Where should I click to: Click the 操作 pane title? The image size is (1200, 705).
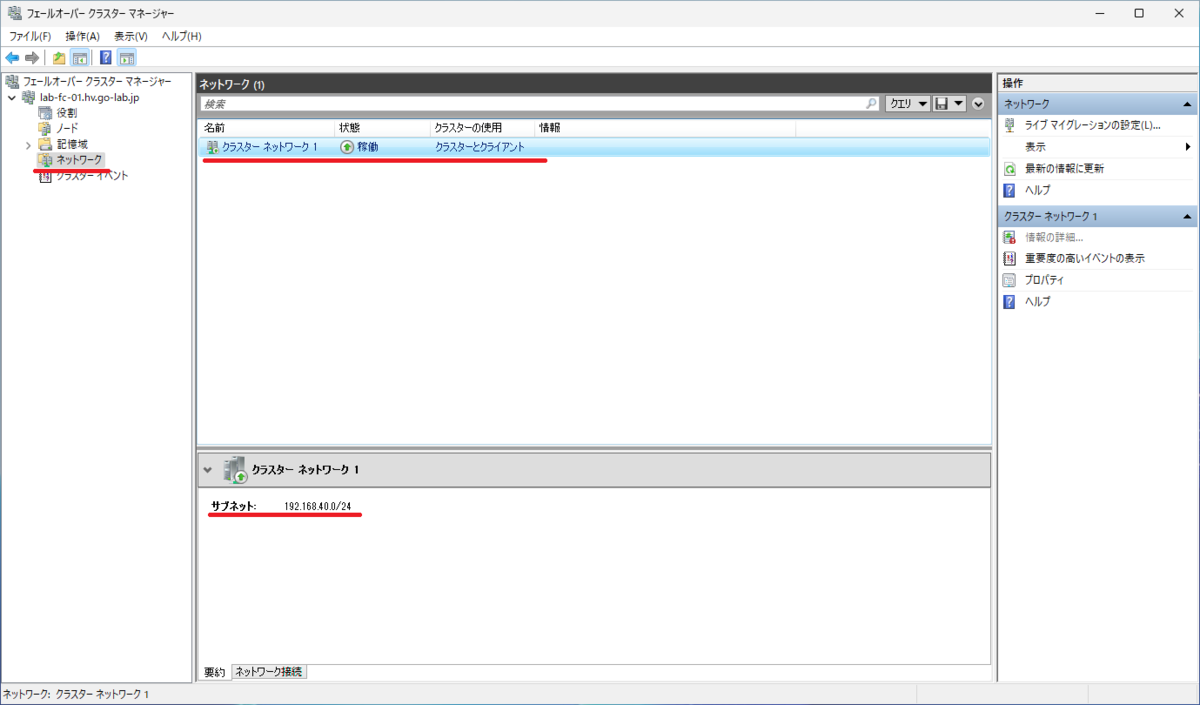click(x=1013, y=83)
